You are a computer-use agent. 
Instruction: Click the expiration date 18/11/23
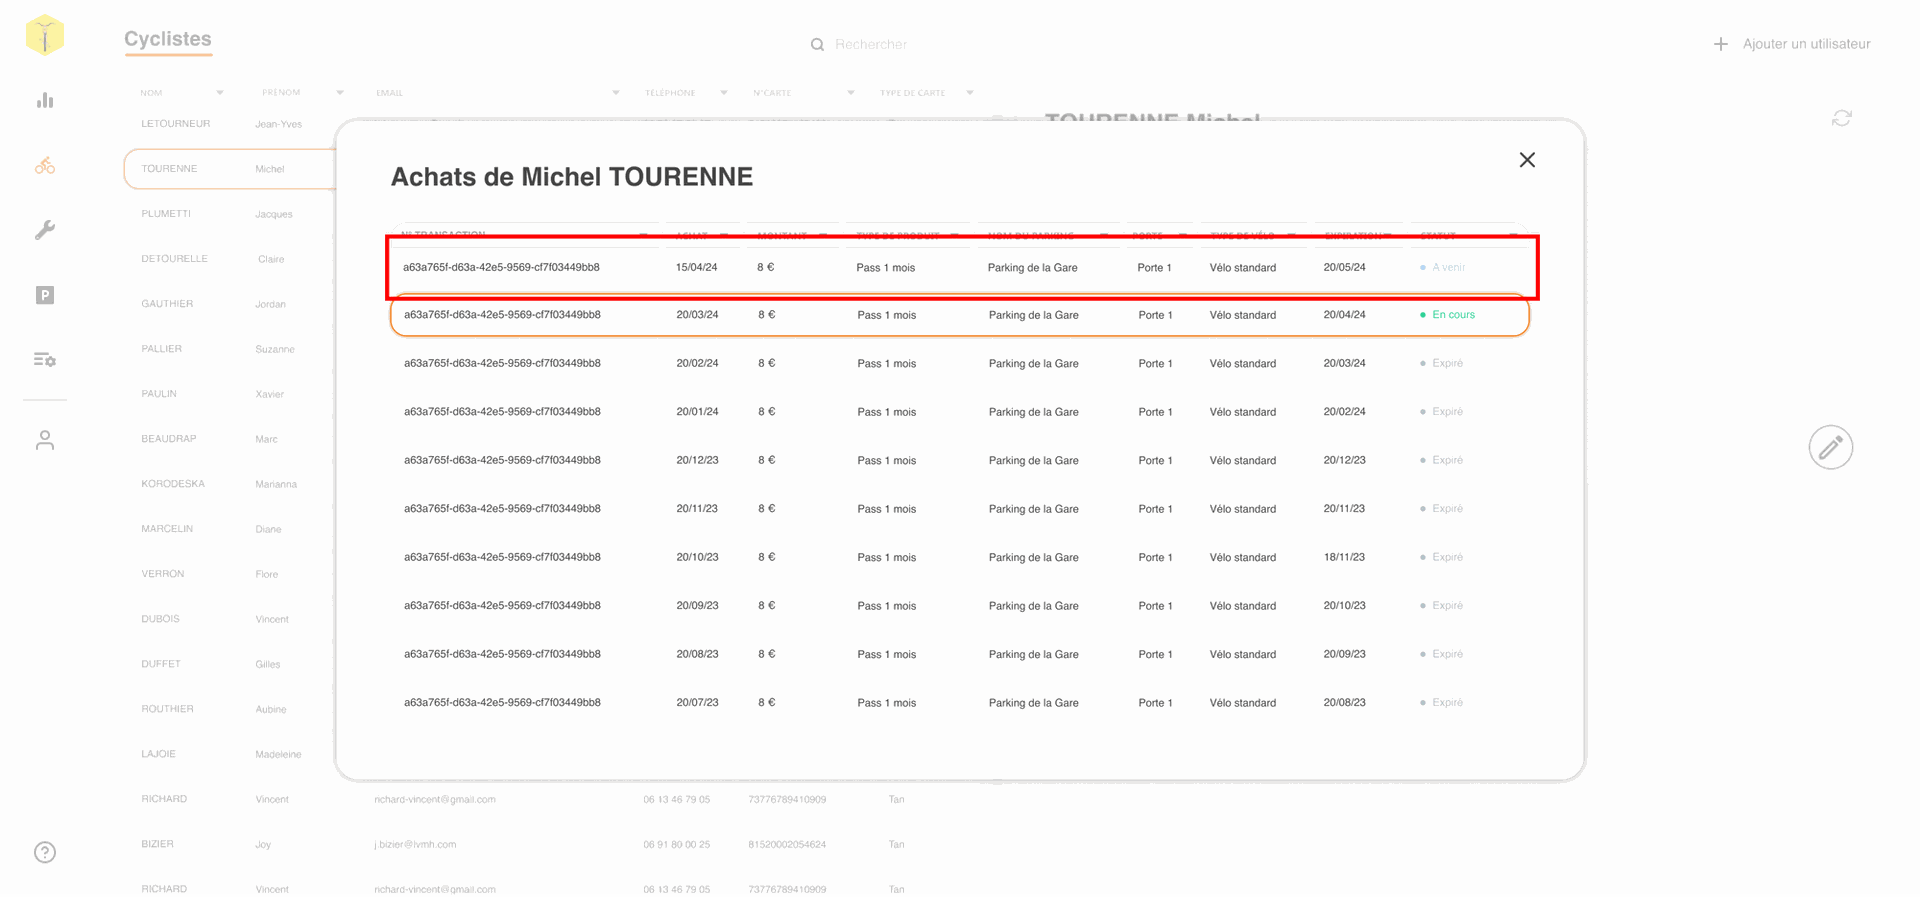1344,557
